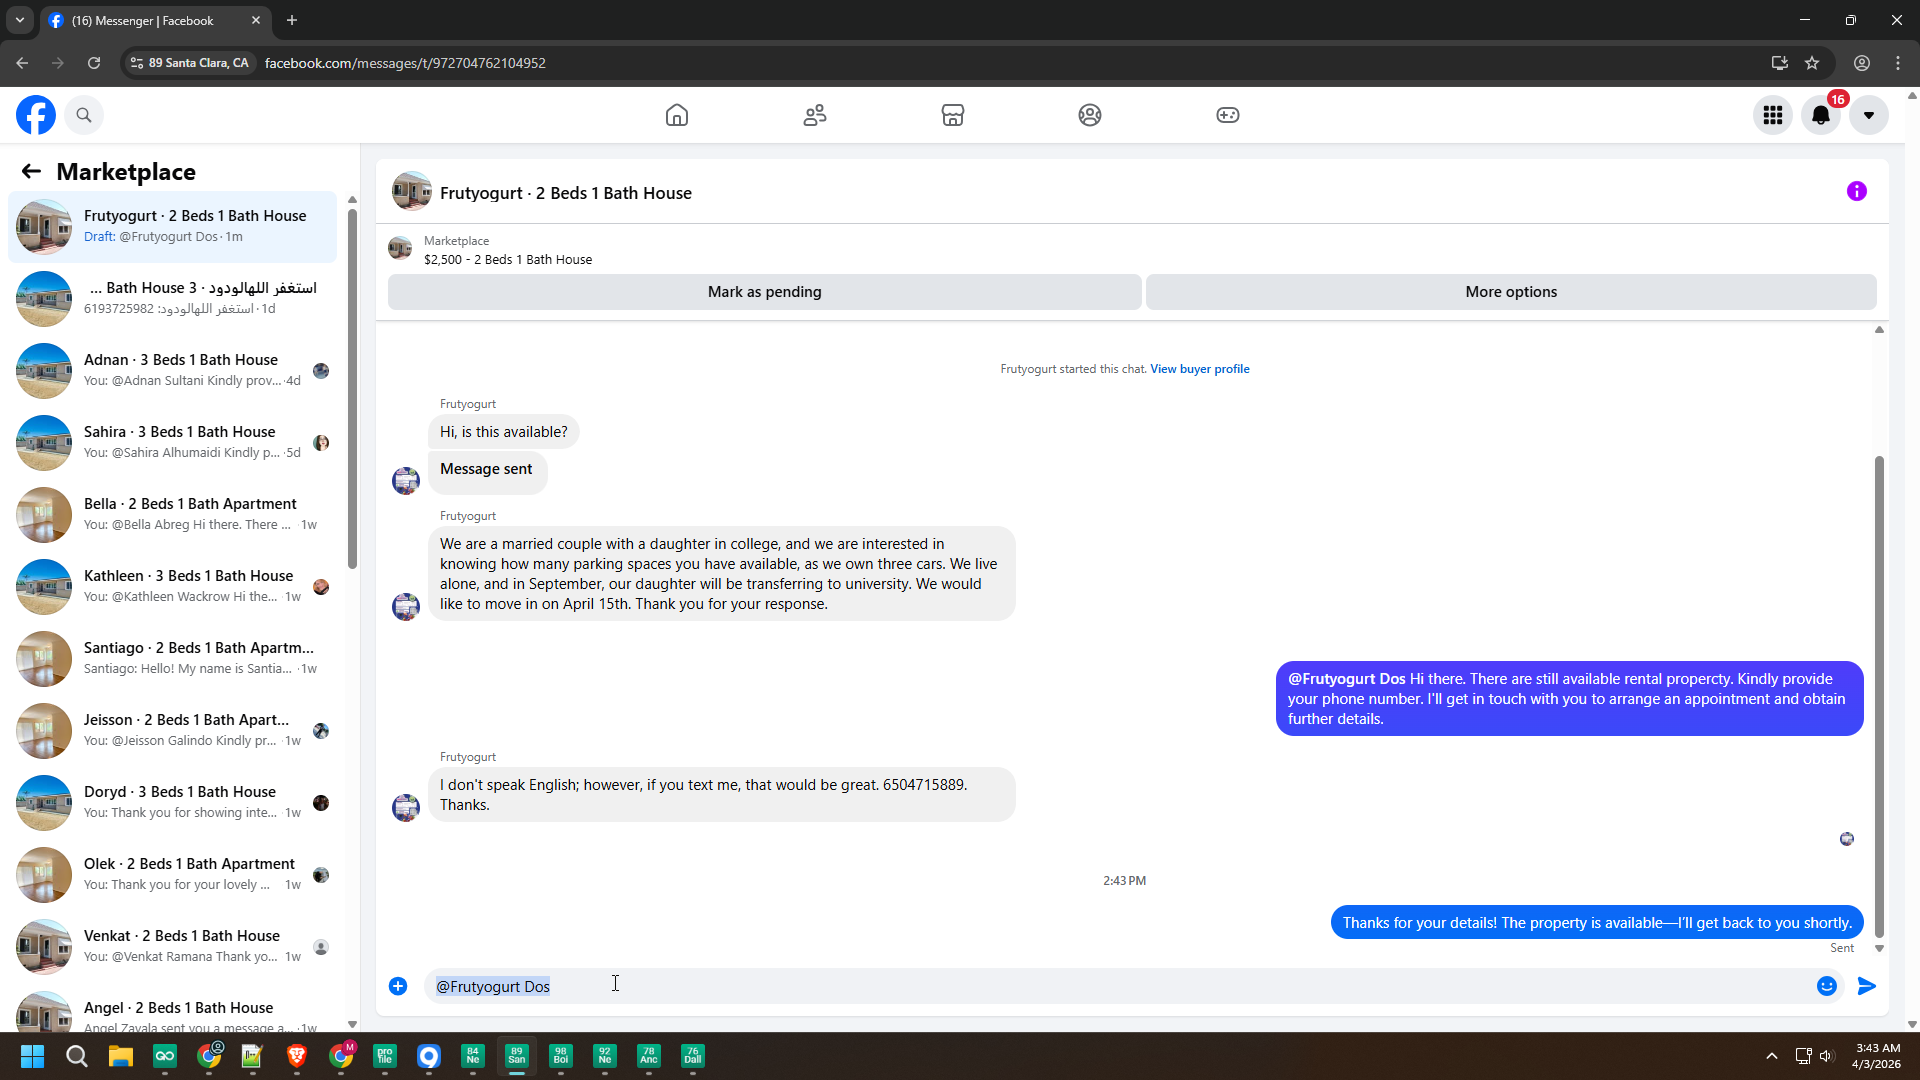Open the browser profile icon
Screen dimensions: 1920x1080
point(1862,63)
